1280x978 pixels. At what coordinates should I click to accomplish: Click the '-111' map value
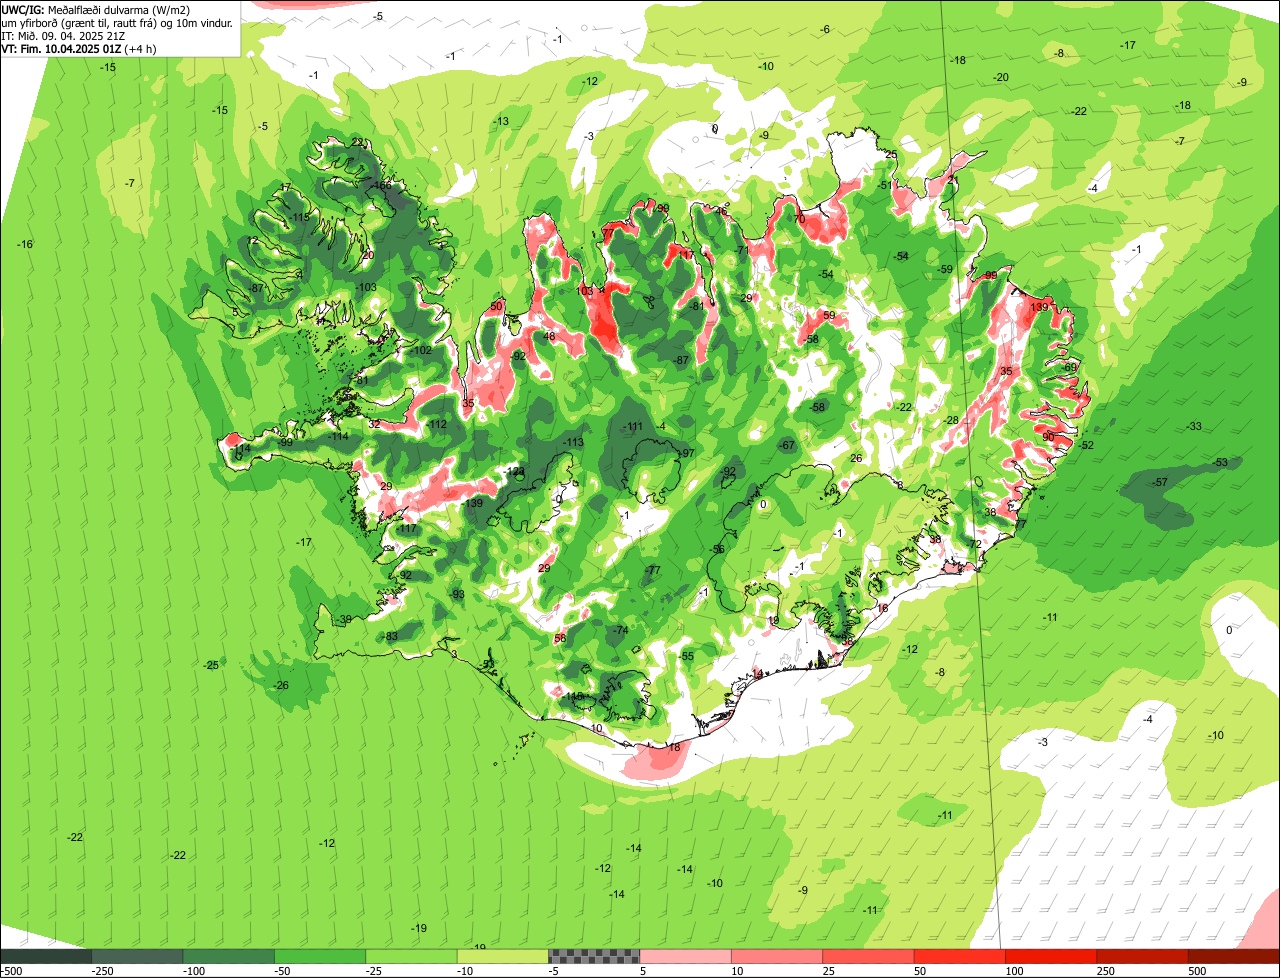(632, 427)
